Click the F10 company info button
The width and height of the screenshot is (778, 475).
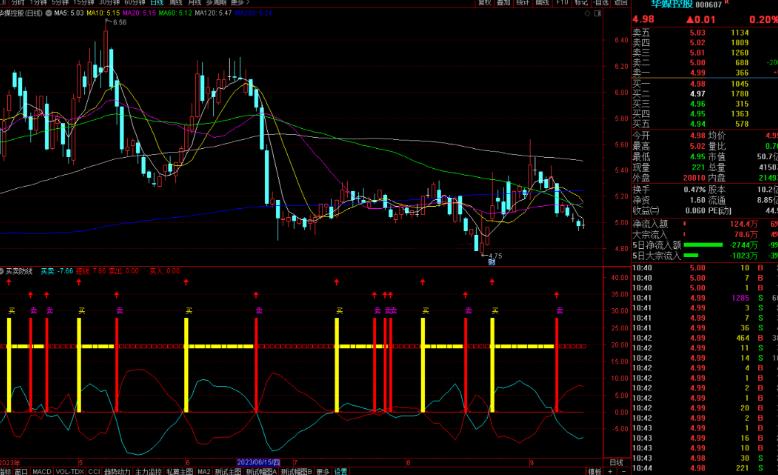[562, 2]
